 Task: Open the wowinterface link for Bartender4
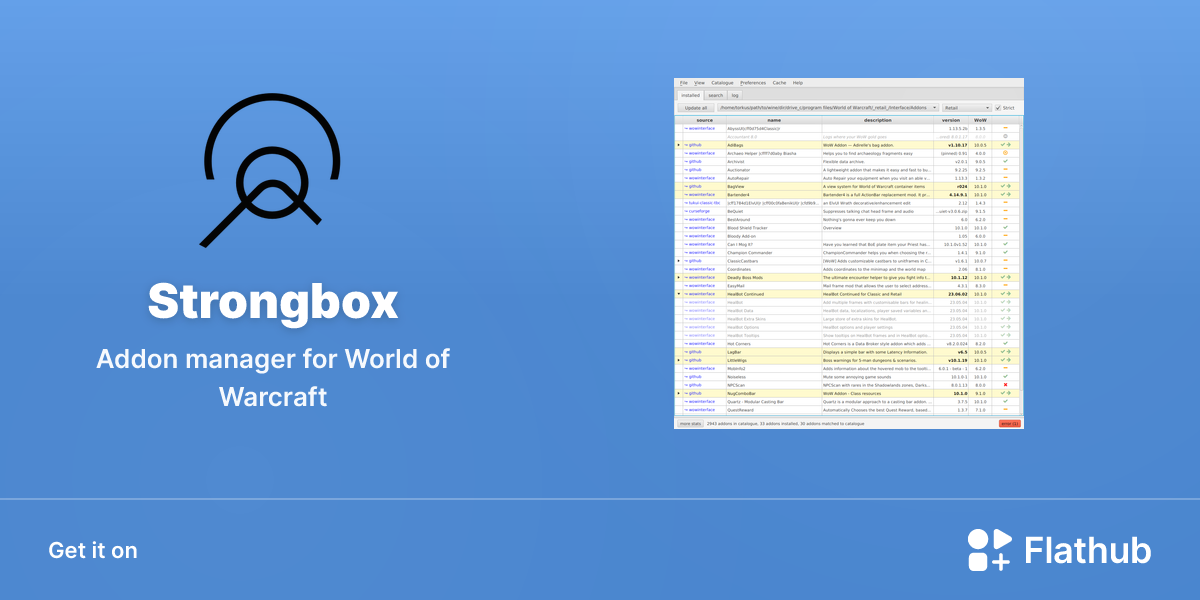[700, 195]
